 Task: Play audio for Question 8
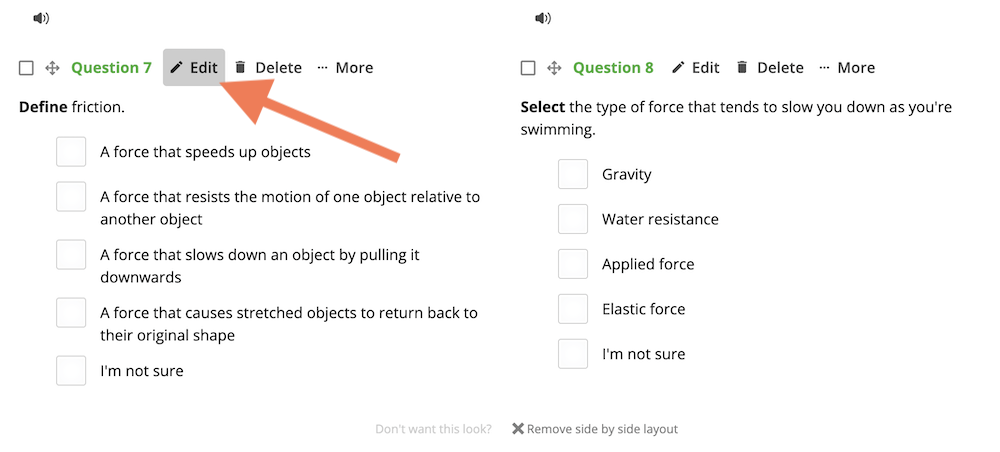[x=543, y=18]
